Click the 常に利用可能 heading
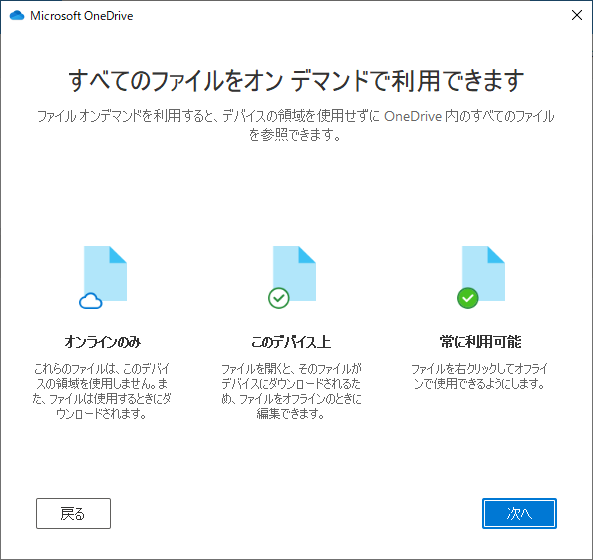Image resolution: width=593 pixels, height=560 pixels. pos(480,342)
